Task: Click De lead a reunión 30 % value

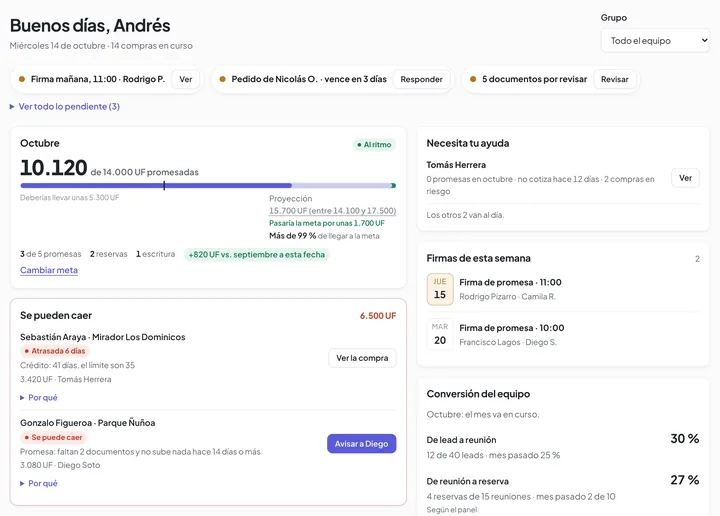Action: tap(685, 438)
